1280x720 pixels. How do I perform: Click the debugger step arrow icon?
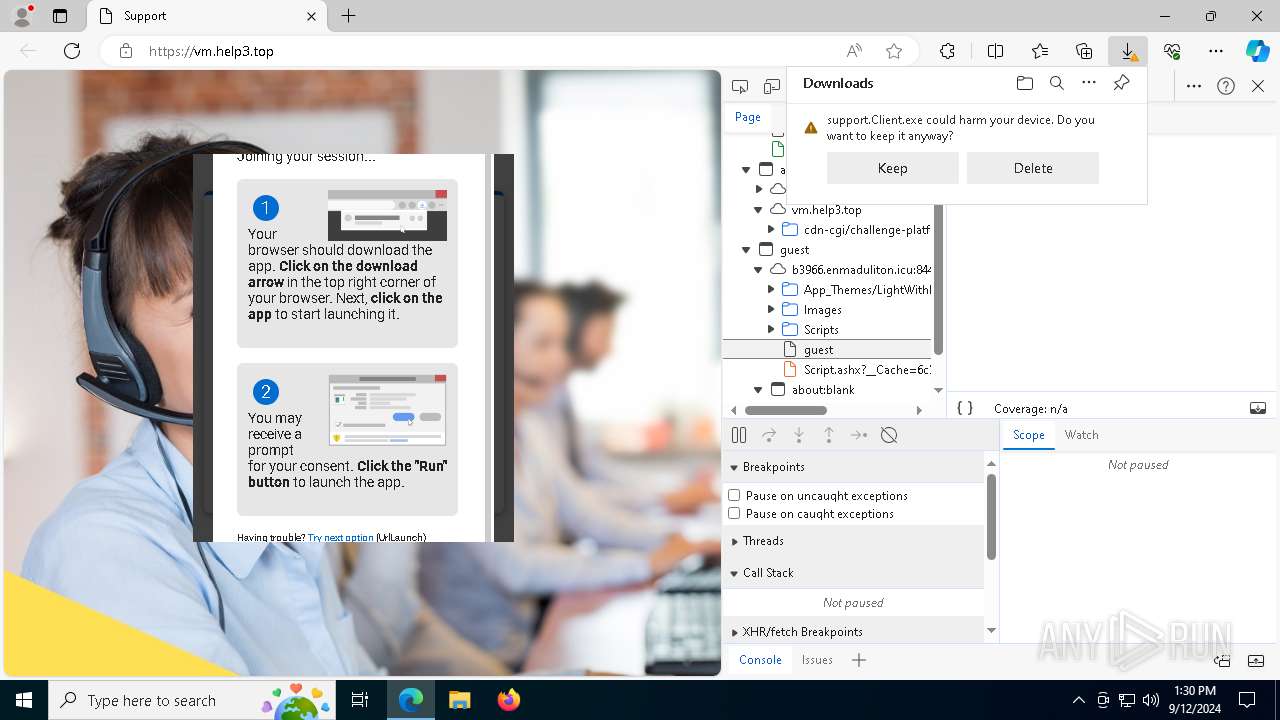[859, 435]
